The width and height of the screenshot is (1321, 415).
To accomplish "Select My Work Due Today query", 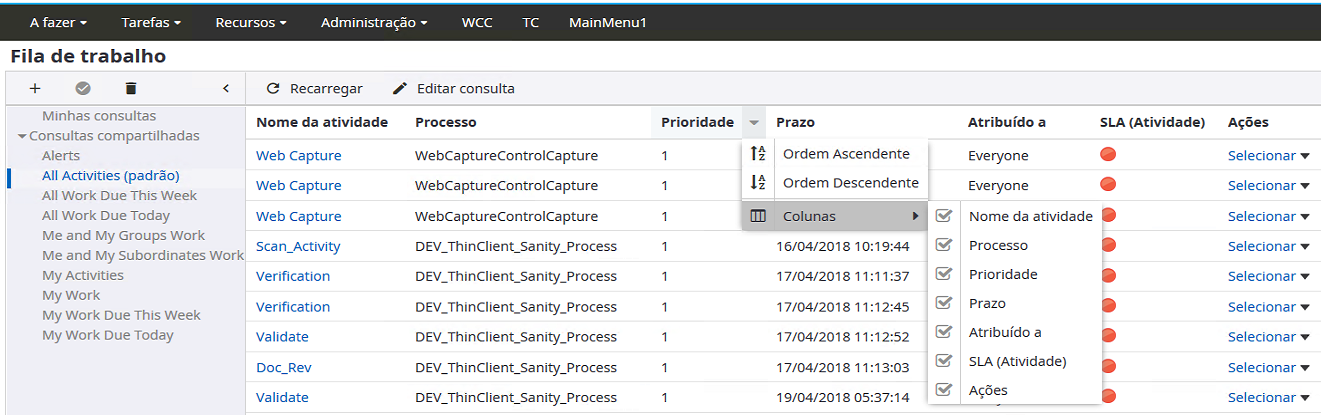I will (108, 335).
